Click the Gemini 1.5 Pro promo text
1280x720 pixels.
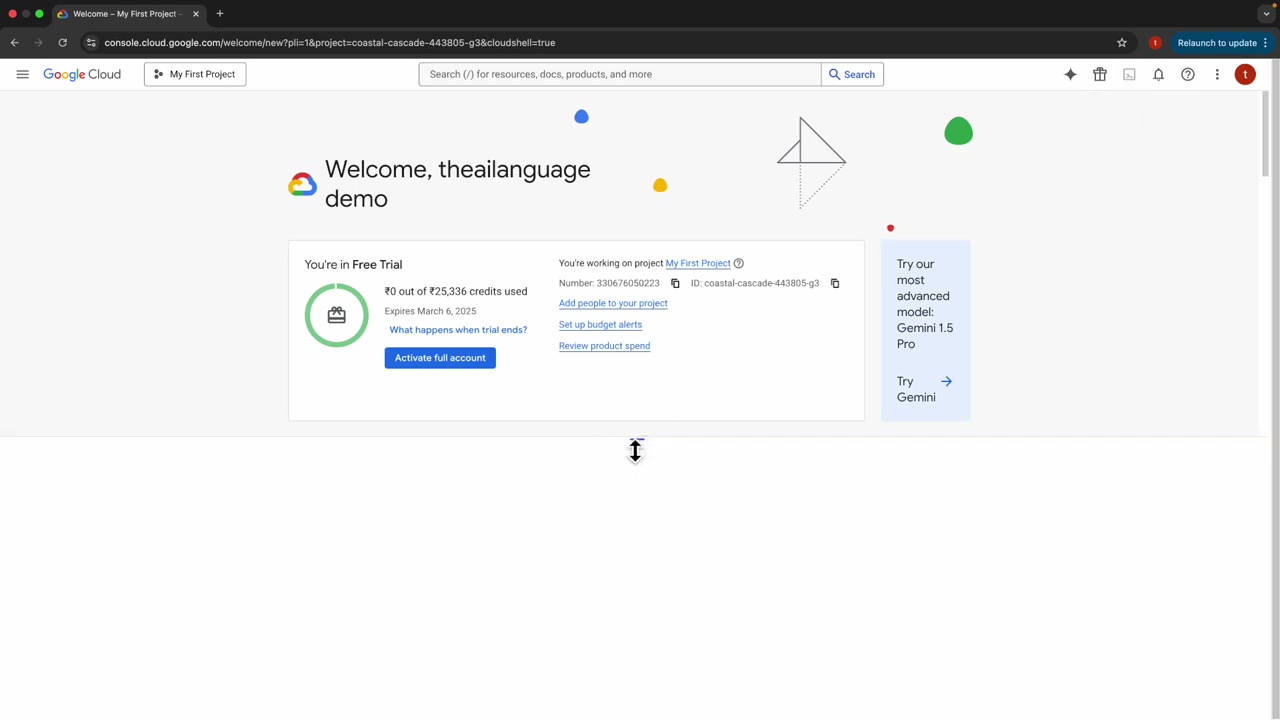pos(925,304)
